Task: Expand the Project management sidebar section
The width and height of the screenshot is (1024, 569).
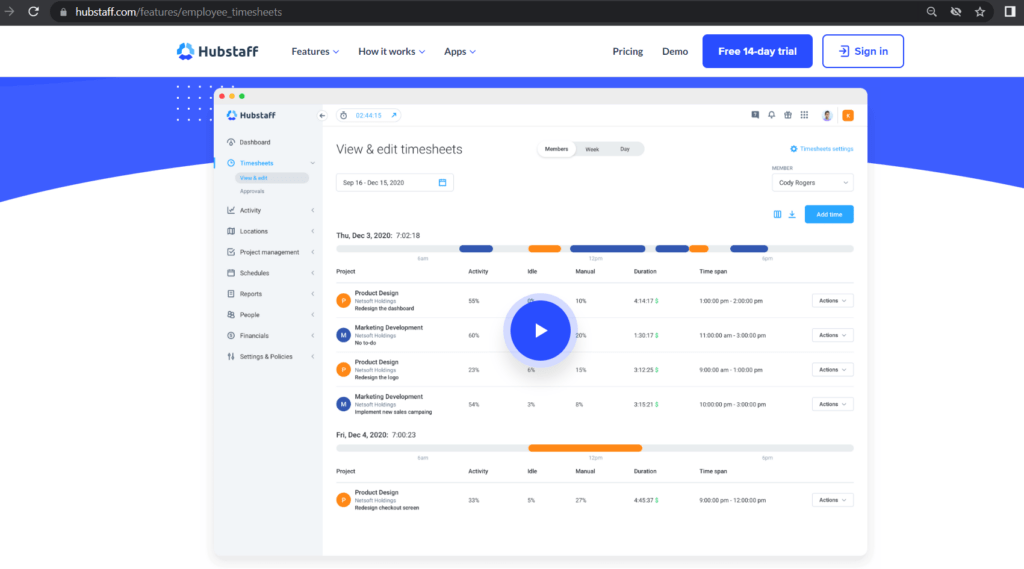Action: tap(313, 252)
